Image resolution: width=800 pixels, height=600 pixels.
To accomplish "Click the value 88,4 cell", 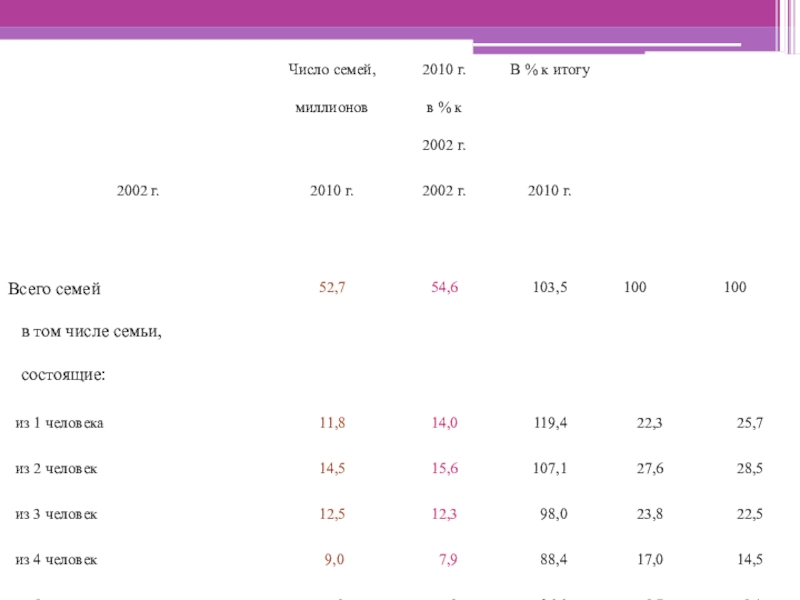I will (553, 560).
